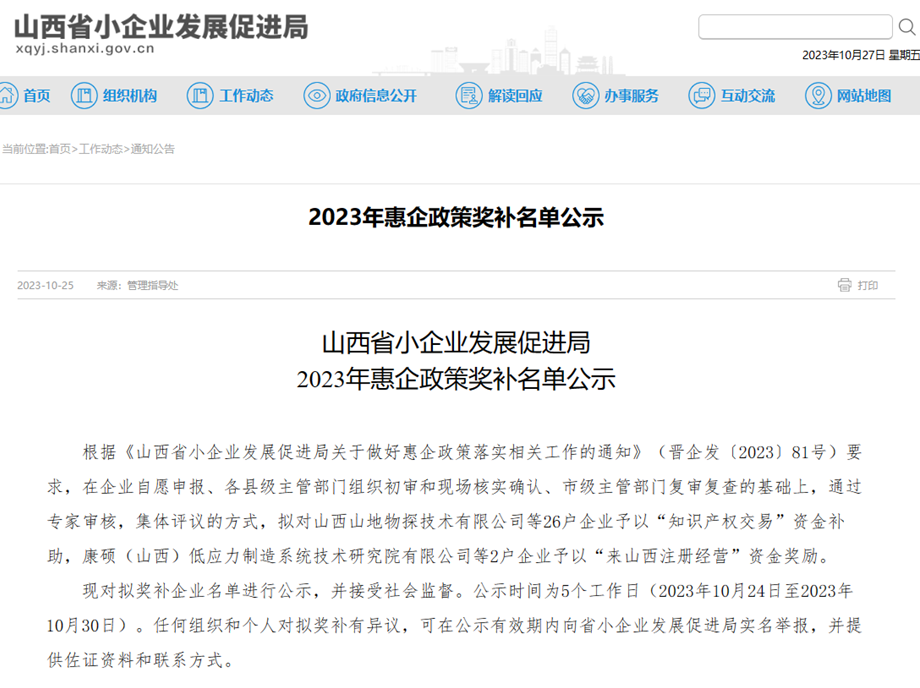
Task: Go to the 办事服务 menu label
Action: click(x=631, y=96)
